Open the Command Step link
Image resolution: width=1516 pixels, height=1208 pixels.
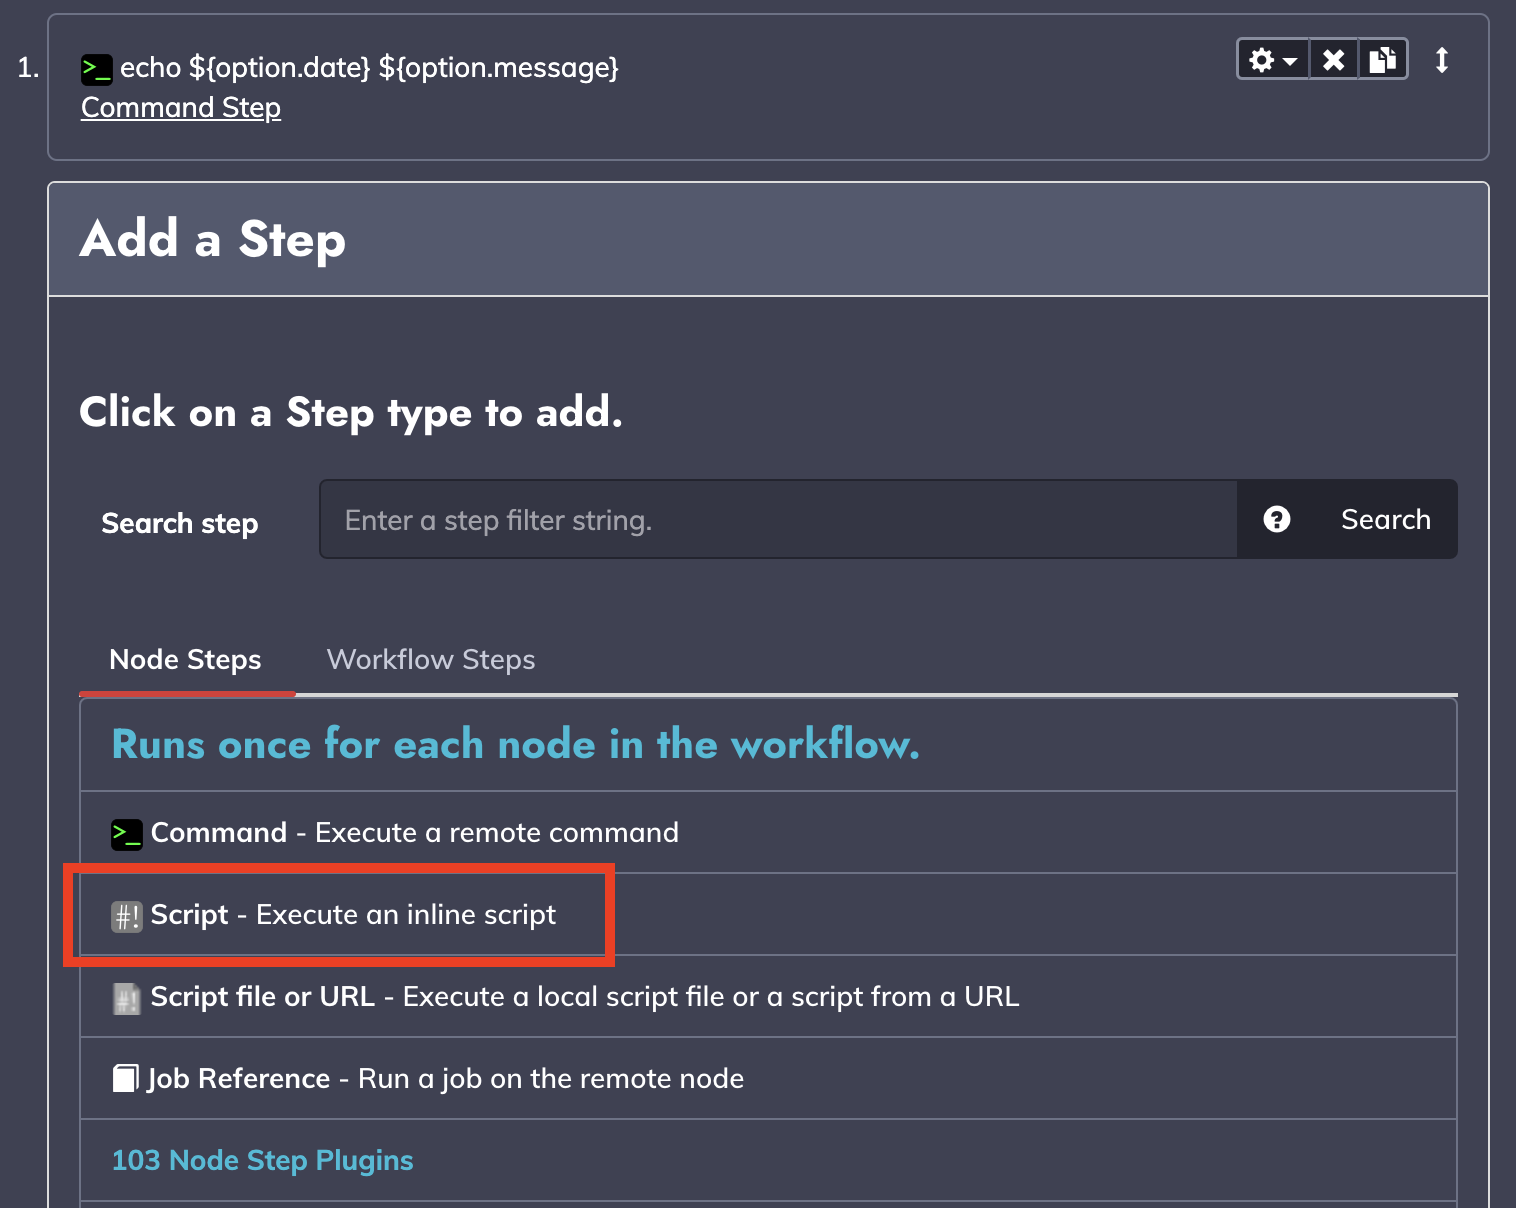(181, 107)
